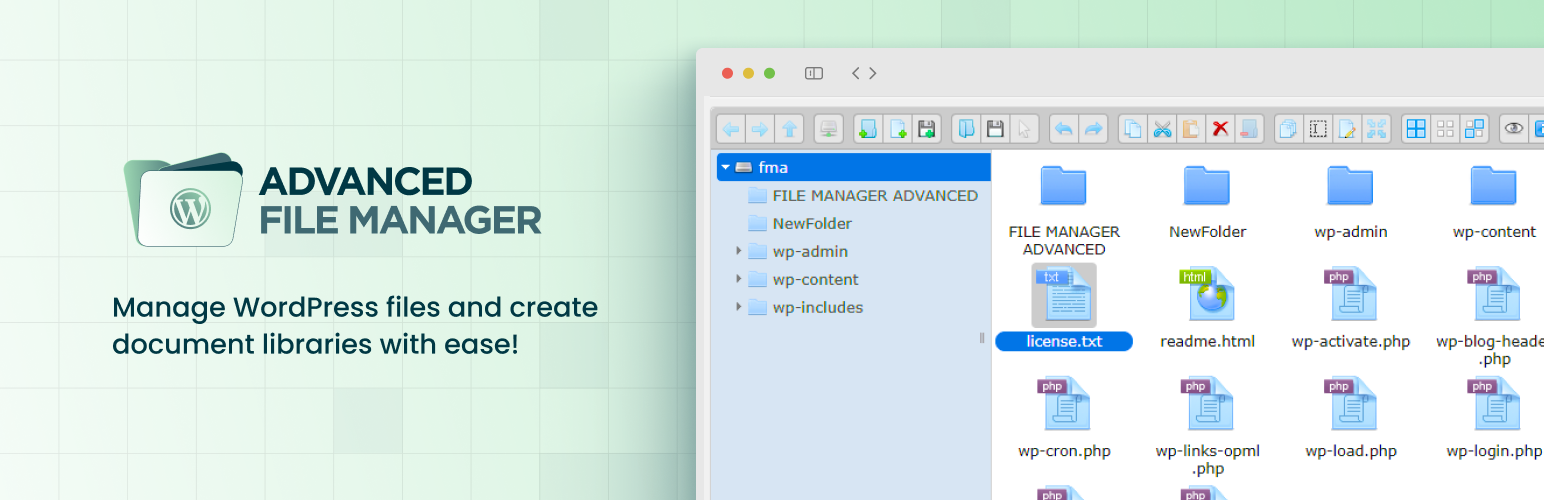Expand the wp-admin tree folder arrow
1544x500 pixels.
point(739,251)
